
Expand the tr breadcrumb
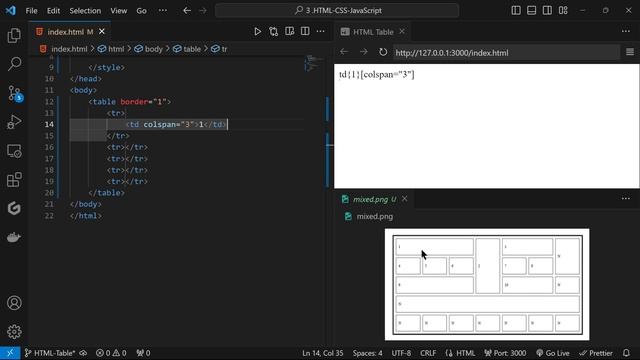[x=219, y=49]
